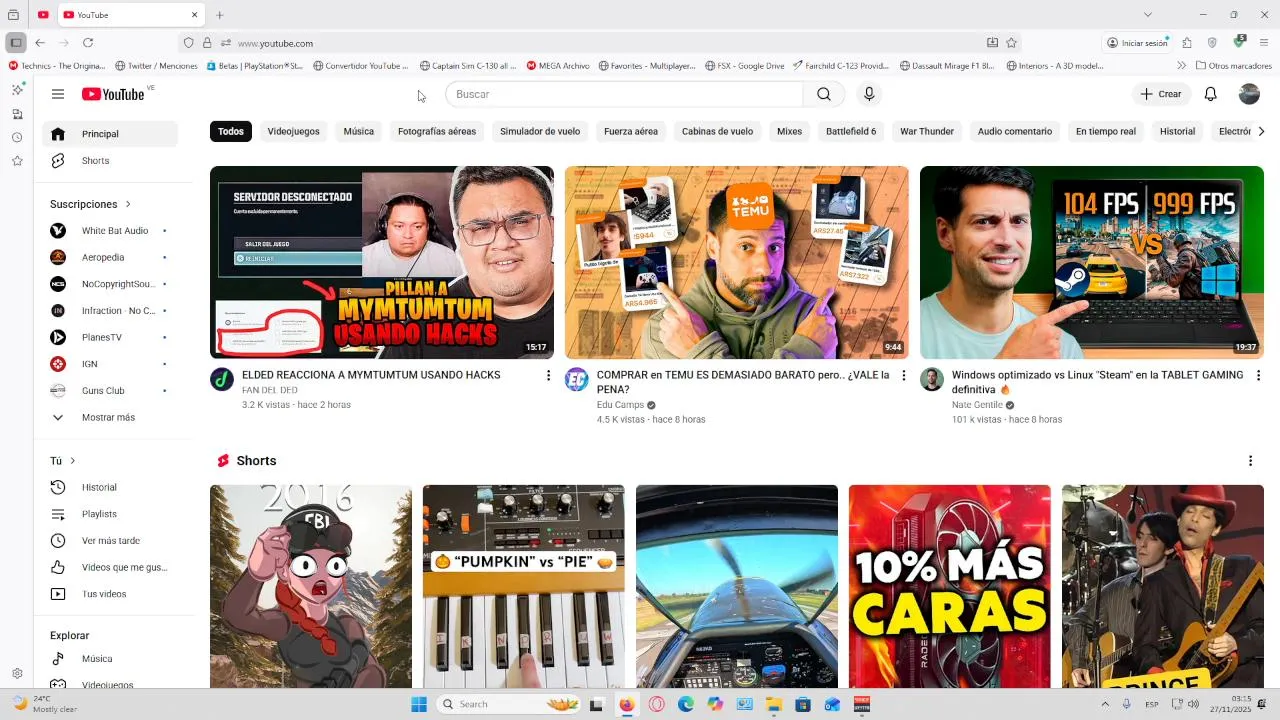Open the green shield extension with badge
This screenshot has width=1280, height=720.
tap(1239, 42)
